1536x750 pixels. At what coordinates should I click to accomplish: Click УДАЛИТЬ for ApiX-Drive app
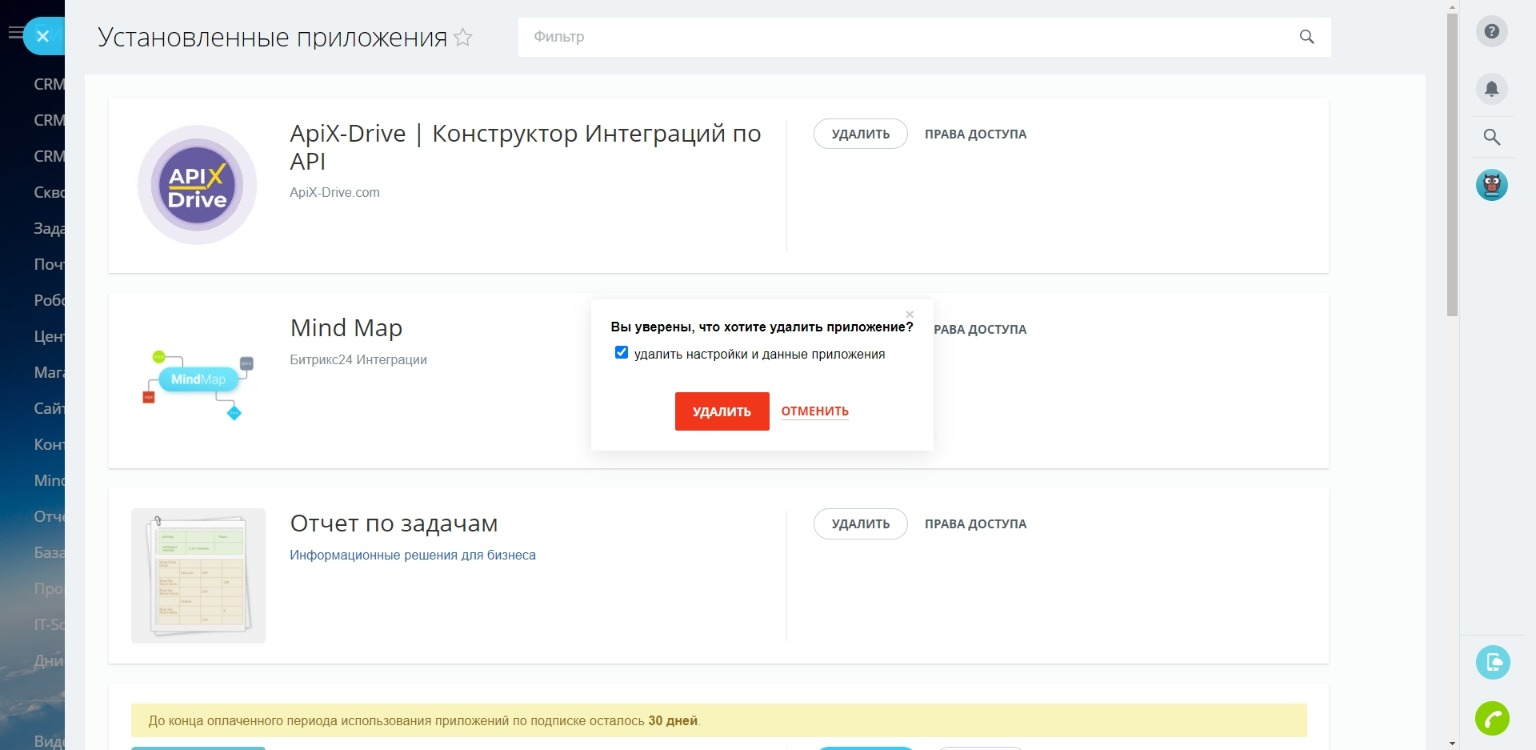[860, 134]
